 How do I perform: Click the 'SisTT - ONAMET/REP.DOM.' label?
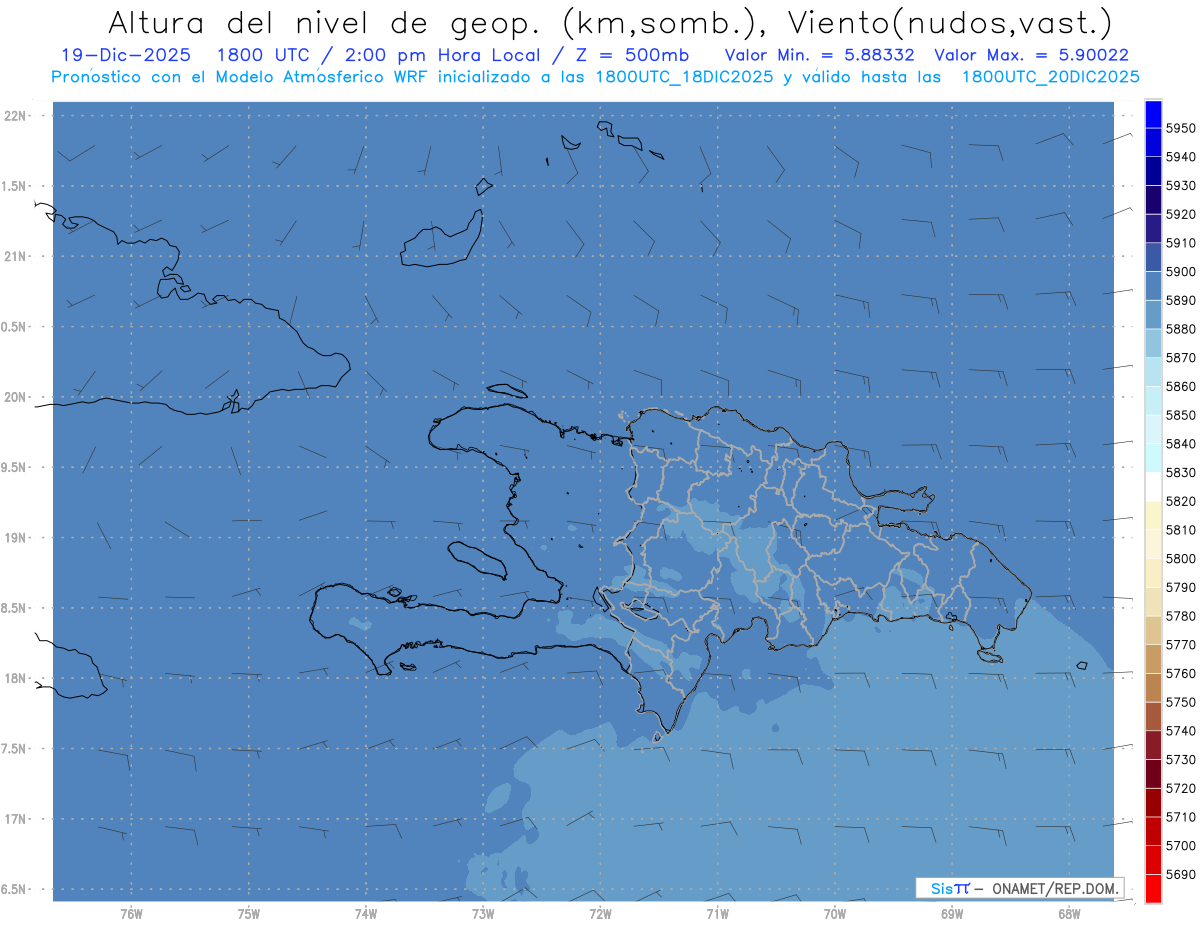1019,888
